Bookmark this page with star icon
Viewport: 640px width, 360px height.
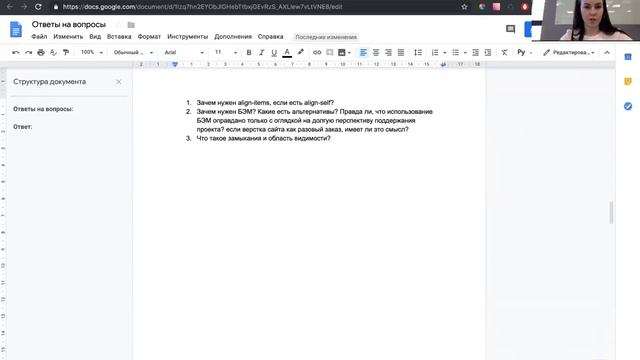[464, 7]
